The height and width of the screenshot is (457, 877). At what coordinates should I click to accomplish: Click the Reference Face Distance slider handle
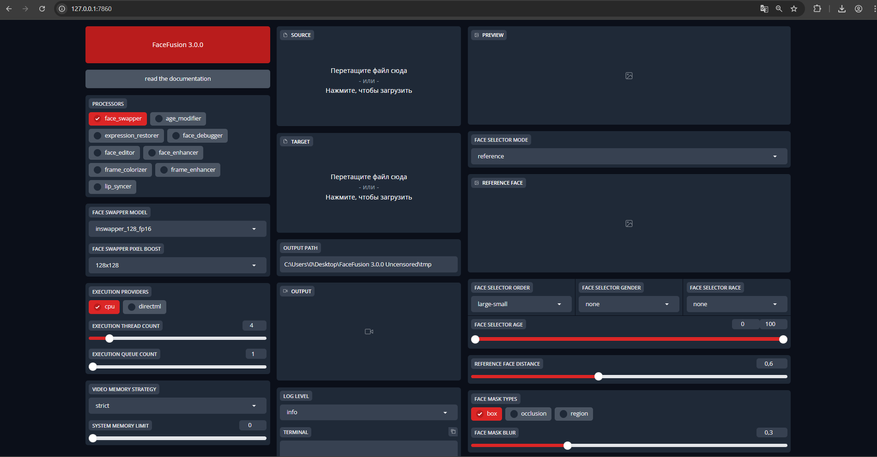598,377
